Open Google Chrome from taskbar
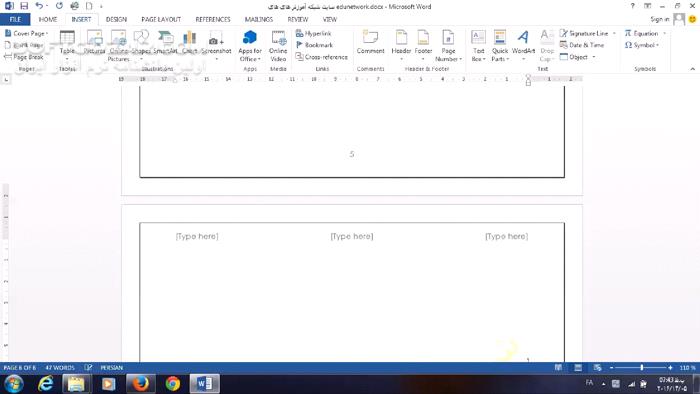This screenshot has width=700, height=394. coord(172,384)
